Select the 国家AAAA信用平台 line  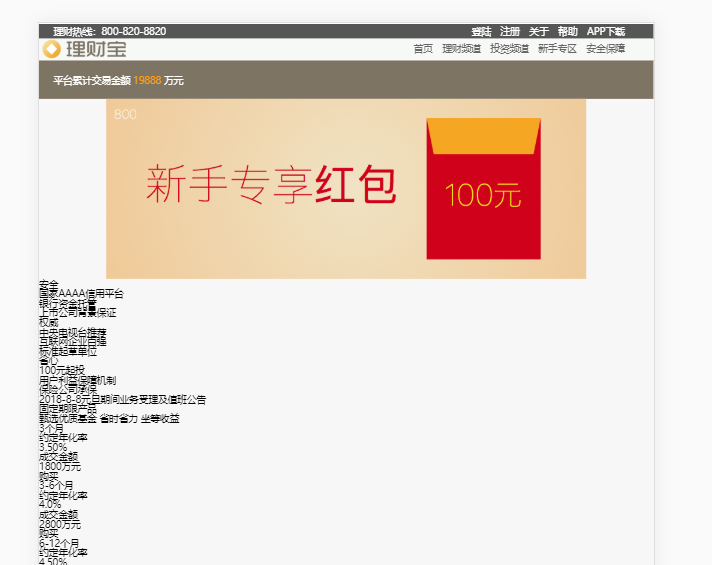click(81, 294)
